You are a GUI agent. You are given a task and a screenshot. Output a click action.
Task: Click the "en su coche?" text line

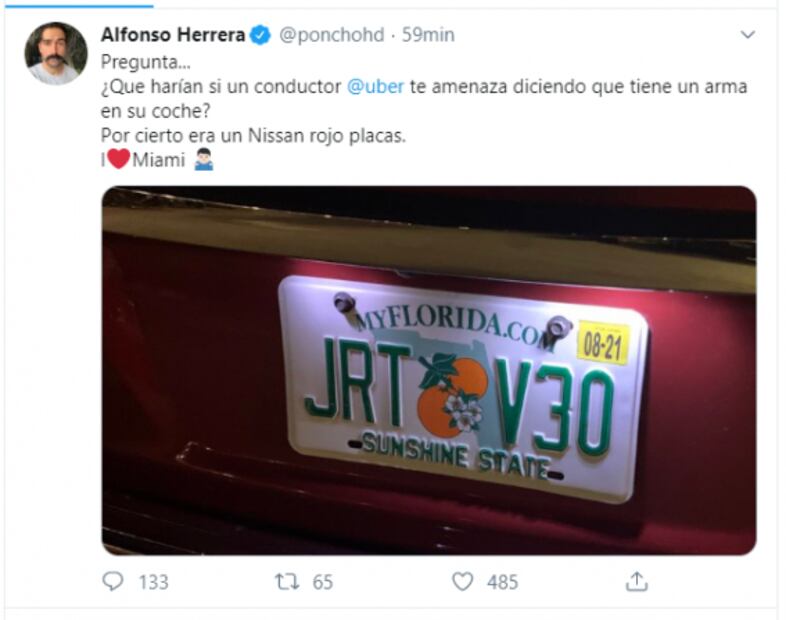(152, 110)
